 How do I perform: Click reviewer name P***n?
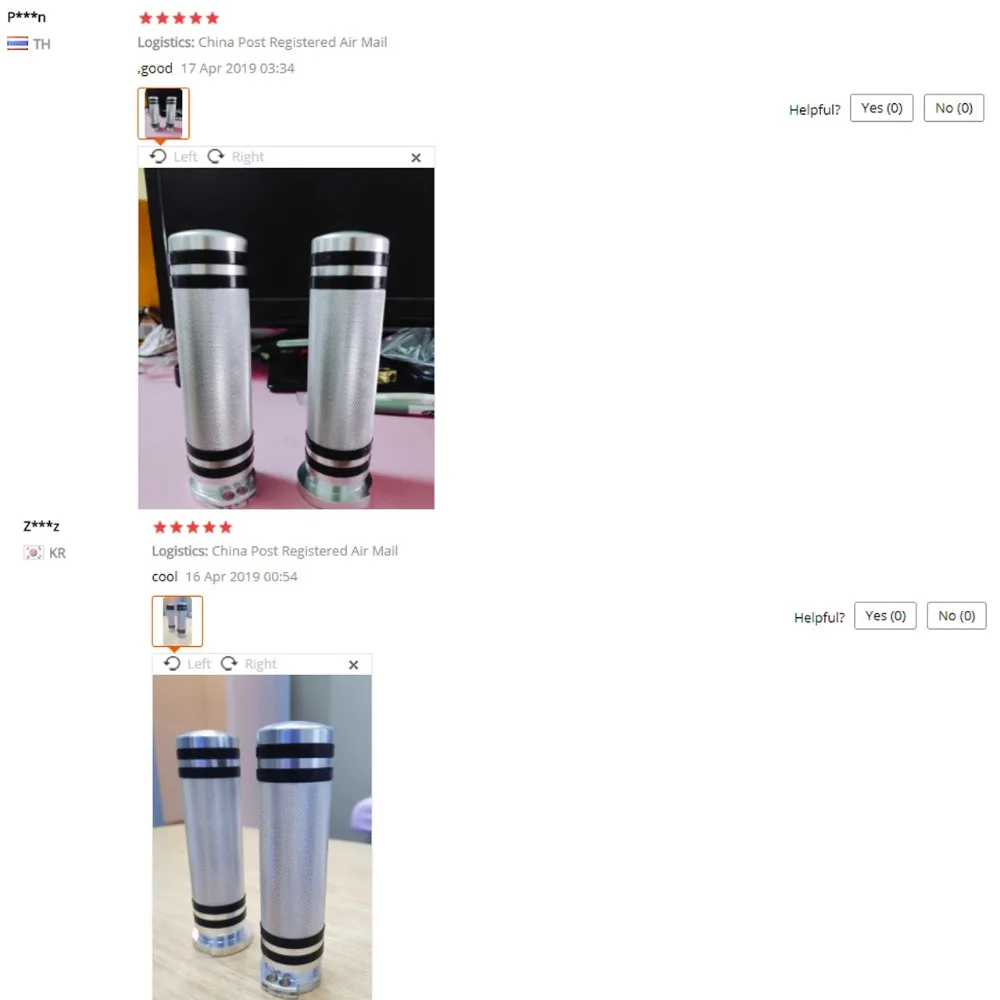pos(26,17)
